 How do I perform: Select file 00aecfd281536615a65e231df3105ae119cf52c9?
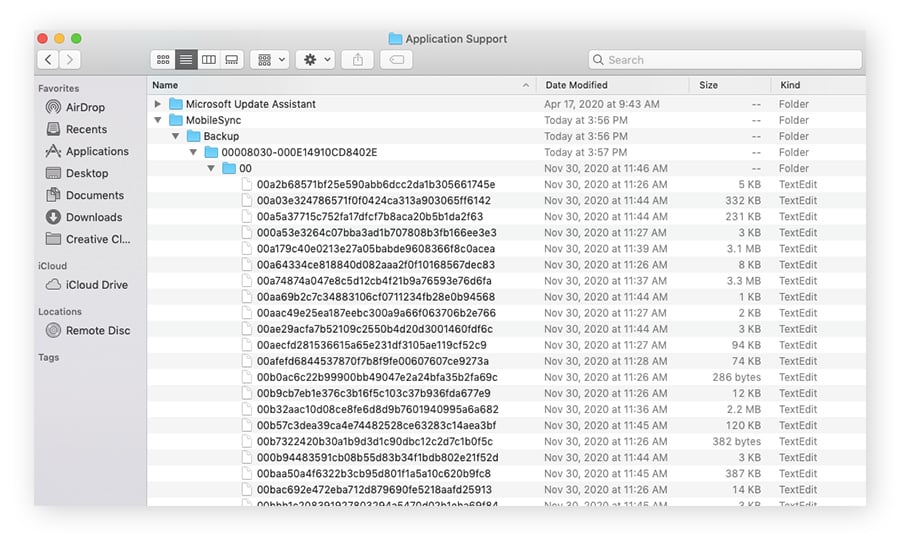tap(371, 345)
